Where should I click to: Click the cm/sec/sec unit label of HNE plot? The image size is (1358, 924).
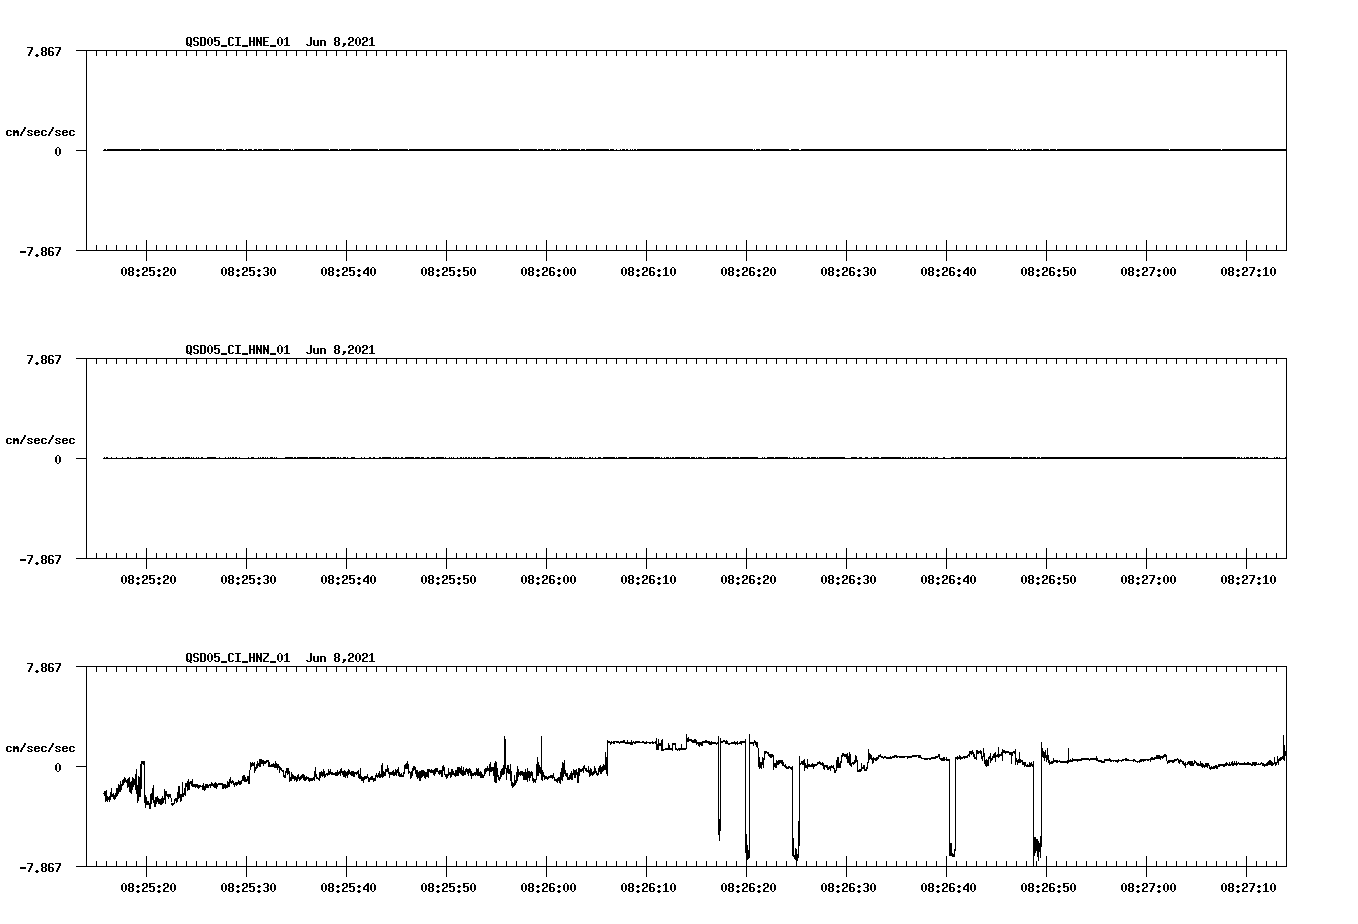coord(41,132)
